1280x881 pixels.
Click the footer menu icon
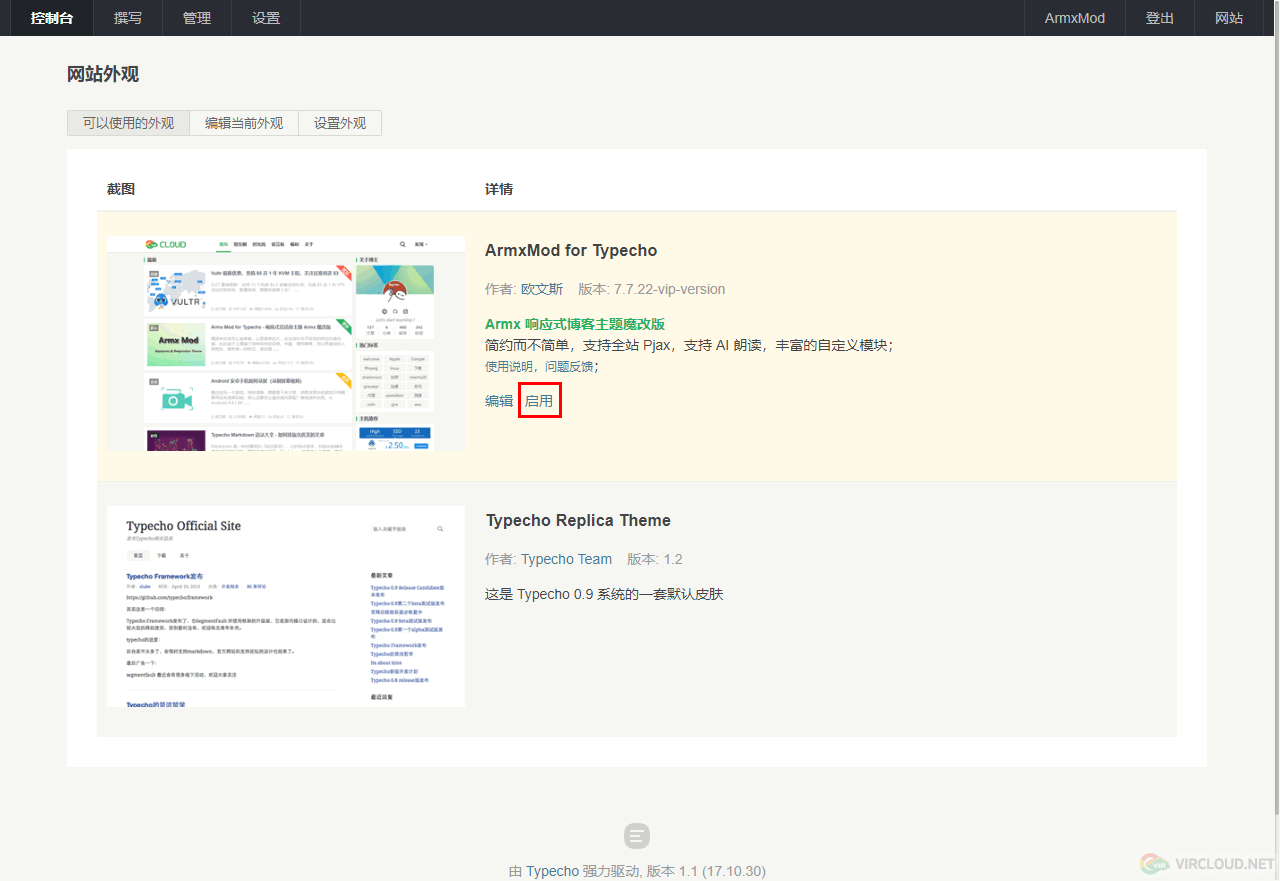coord(637,836)
